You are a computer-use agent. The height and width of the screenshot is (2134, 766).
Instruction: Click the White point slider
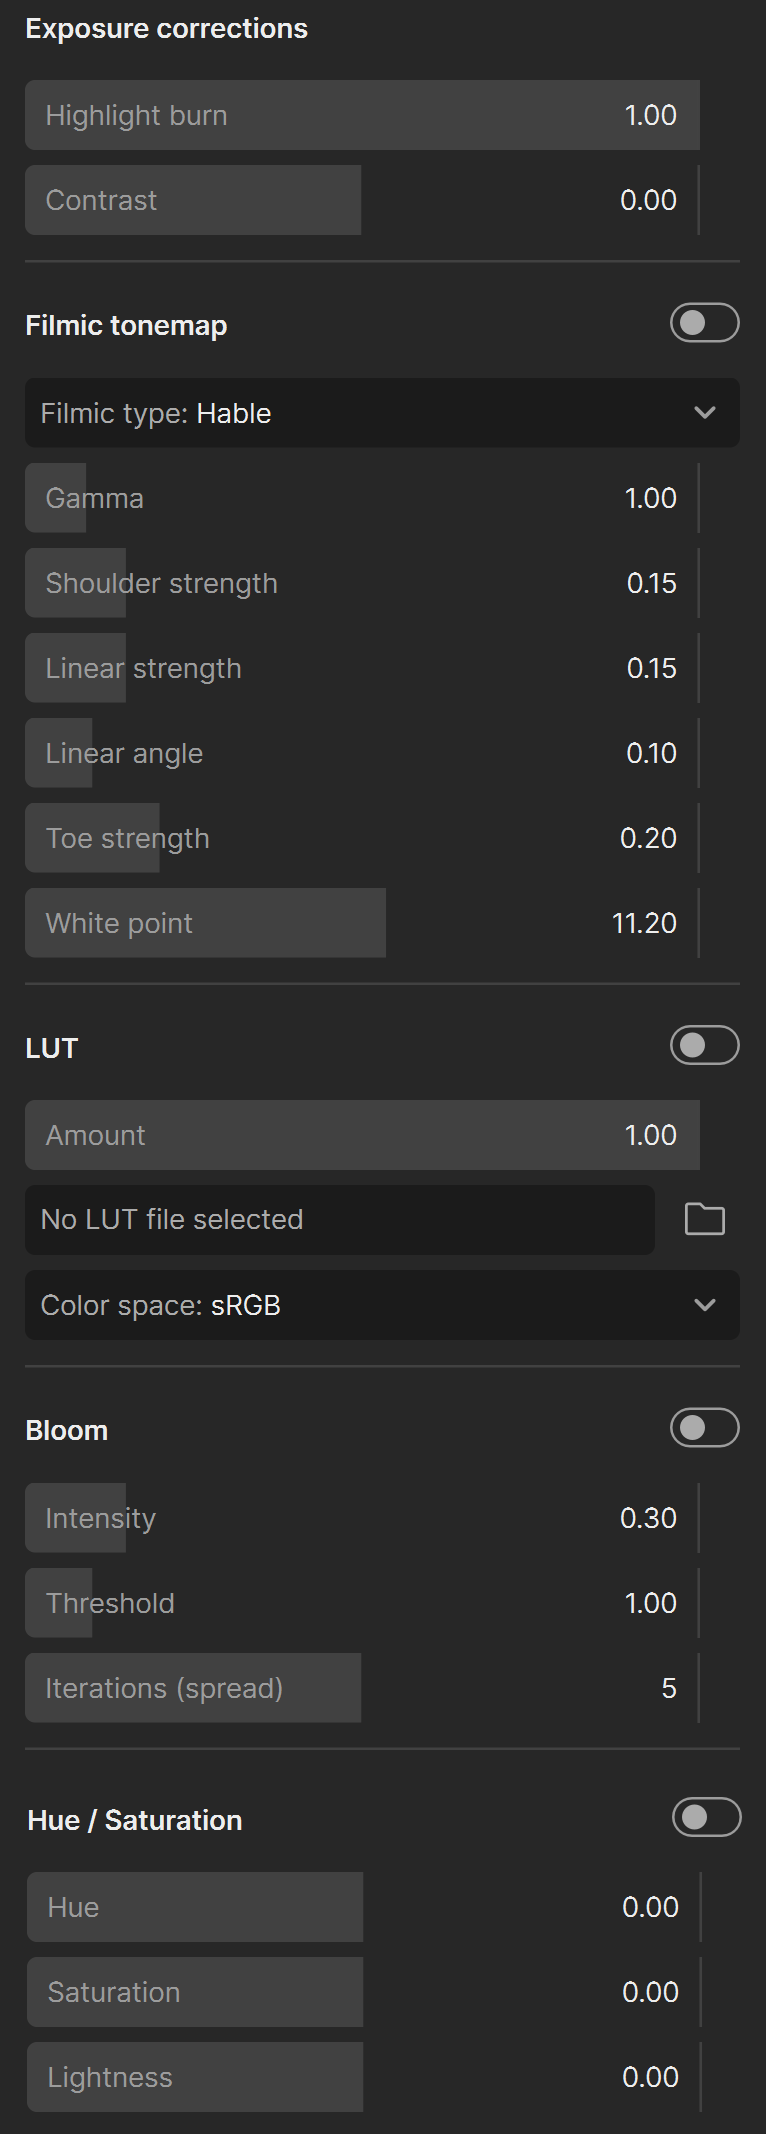click(362, 923)
